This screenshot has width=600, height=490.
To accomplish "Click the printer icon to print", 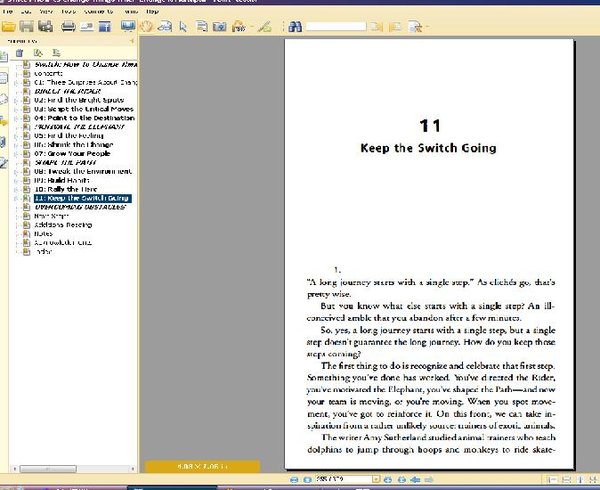I will click(68, 26).
